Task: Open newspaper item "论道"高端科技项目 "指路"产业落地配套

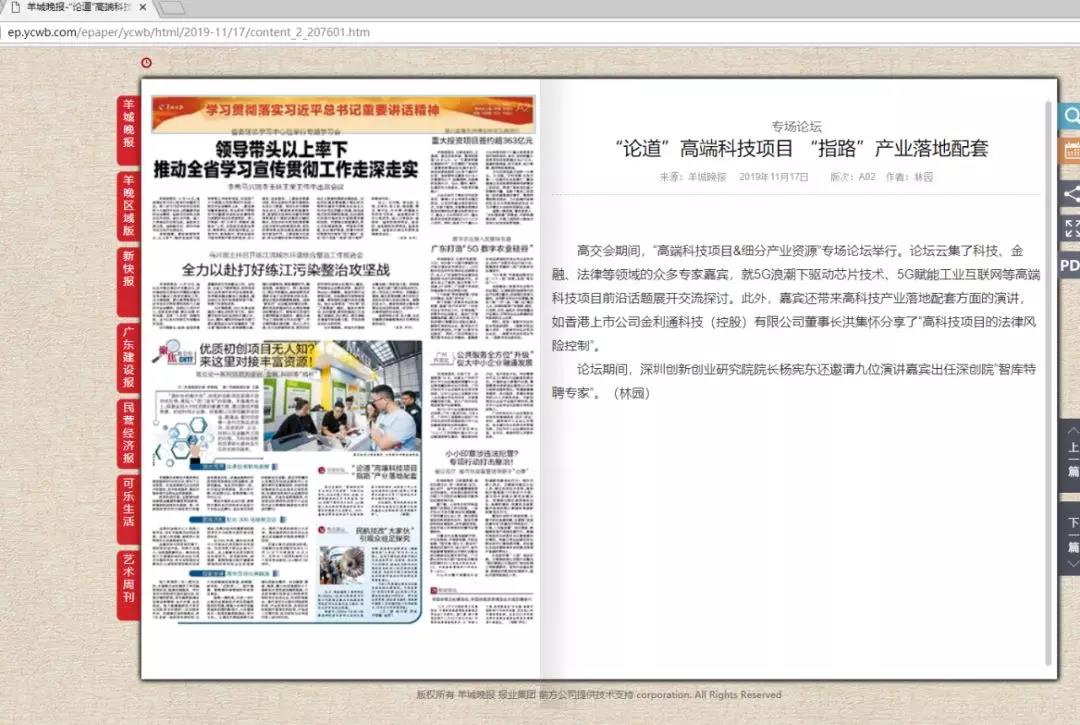Action: (x=386, y=472)
